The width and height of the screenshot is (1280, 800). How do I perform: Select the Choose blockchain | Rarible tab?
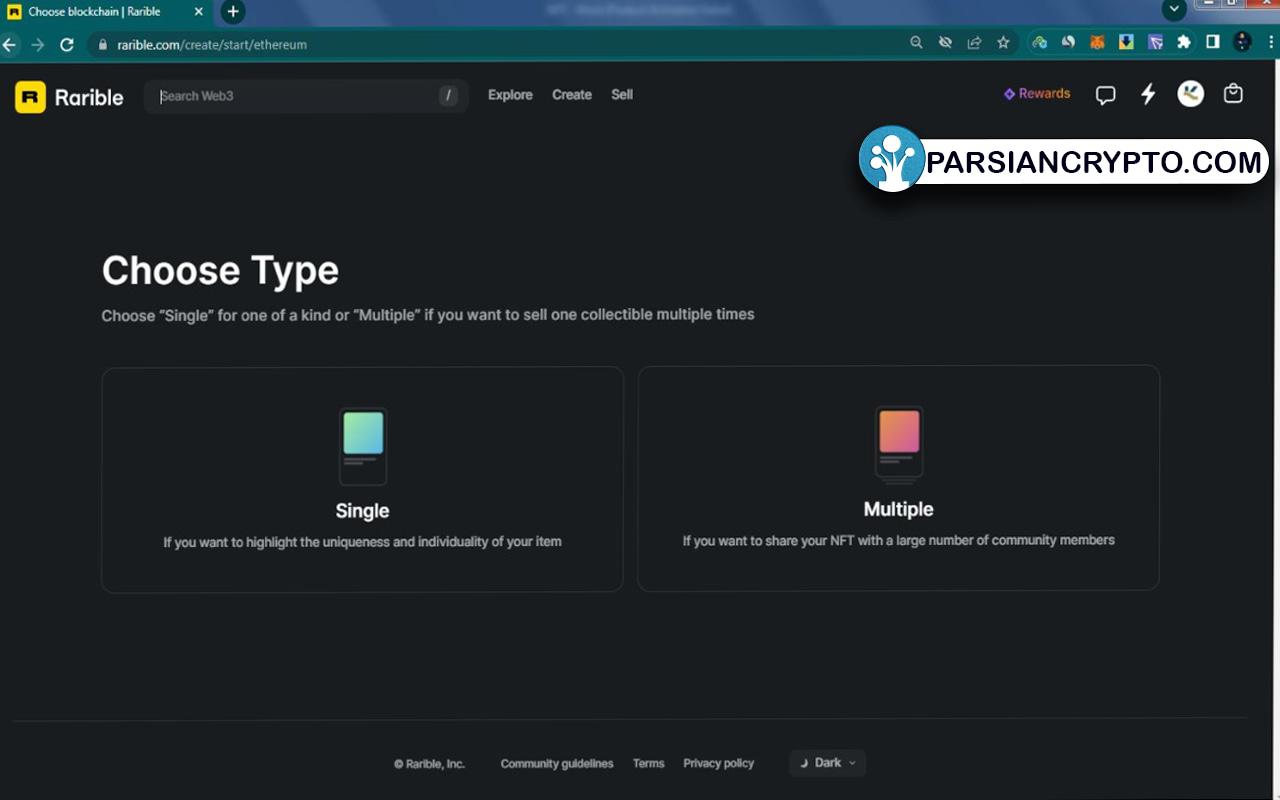105,12
